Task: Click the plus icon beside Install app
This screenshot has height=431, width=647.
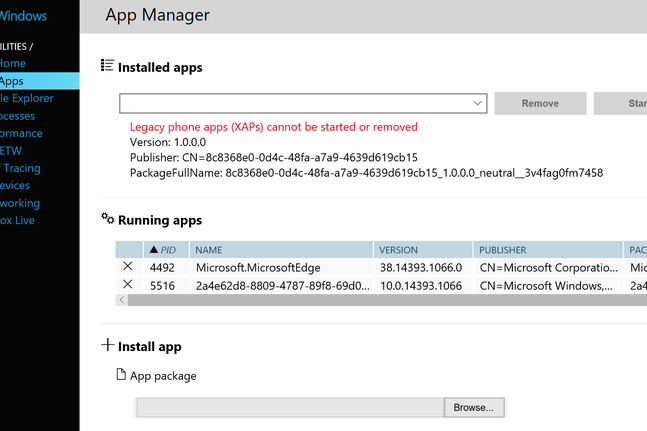Action: pyautogui.click(x=107, y=345)
